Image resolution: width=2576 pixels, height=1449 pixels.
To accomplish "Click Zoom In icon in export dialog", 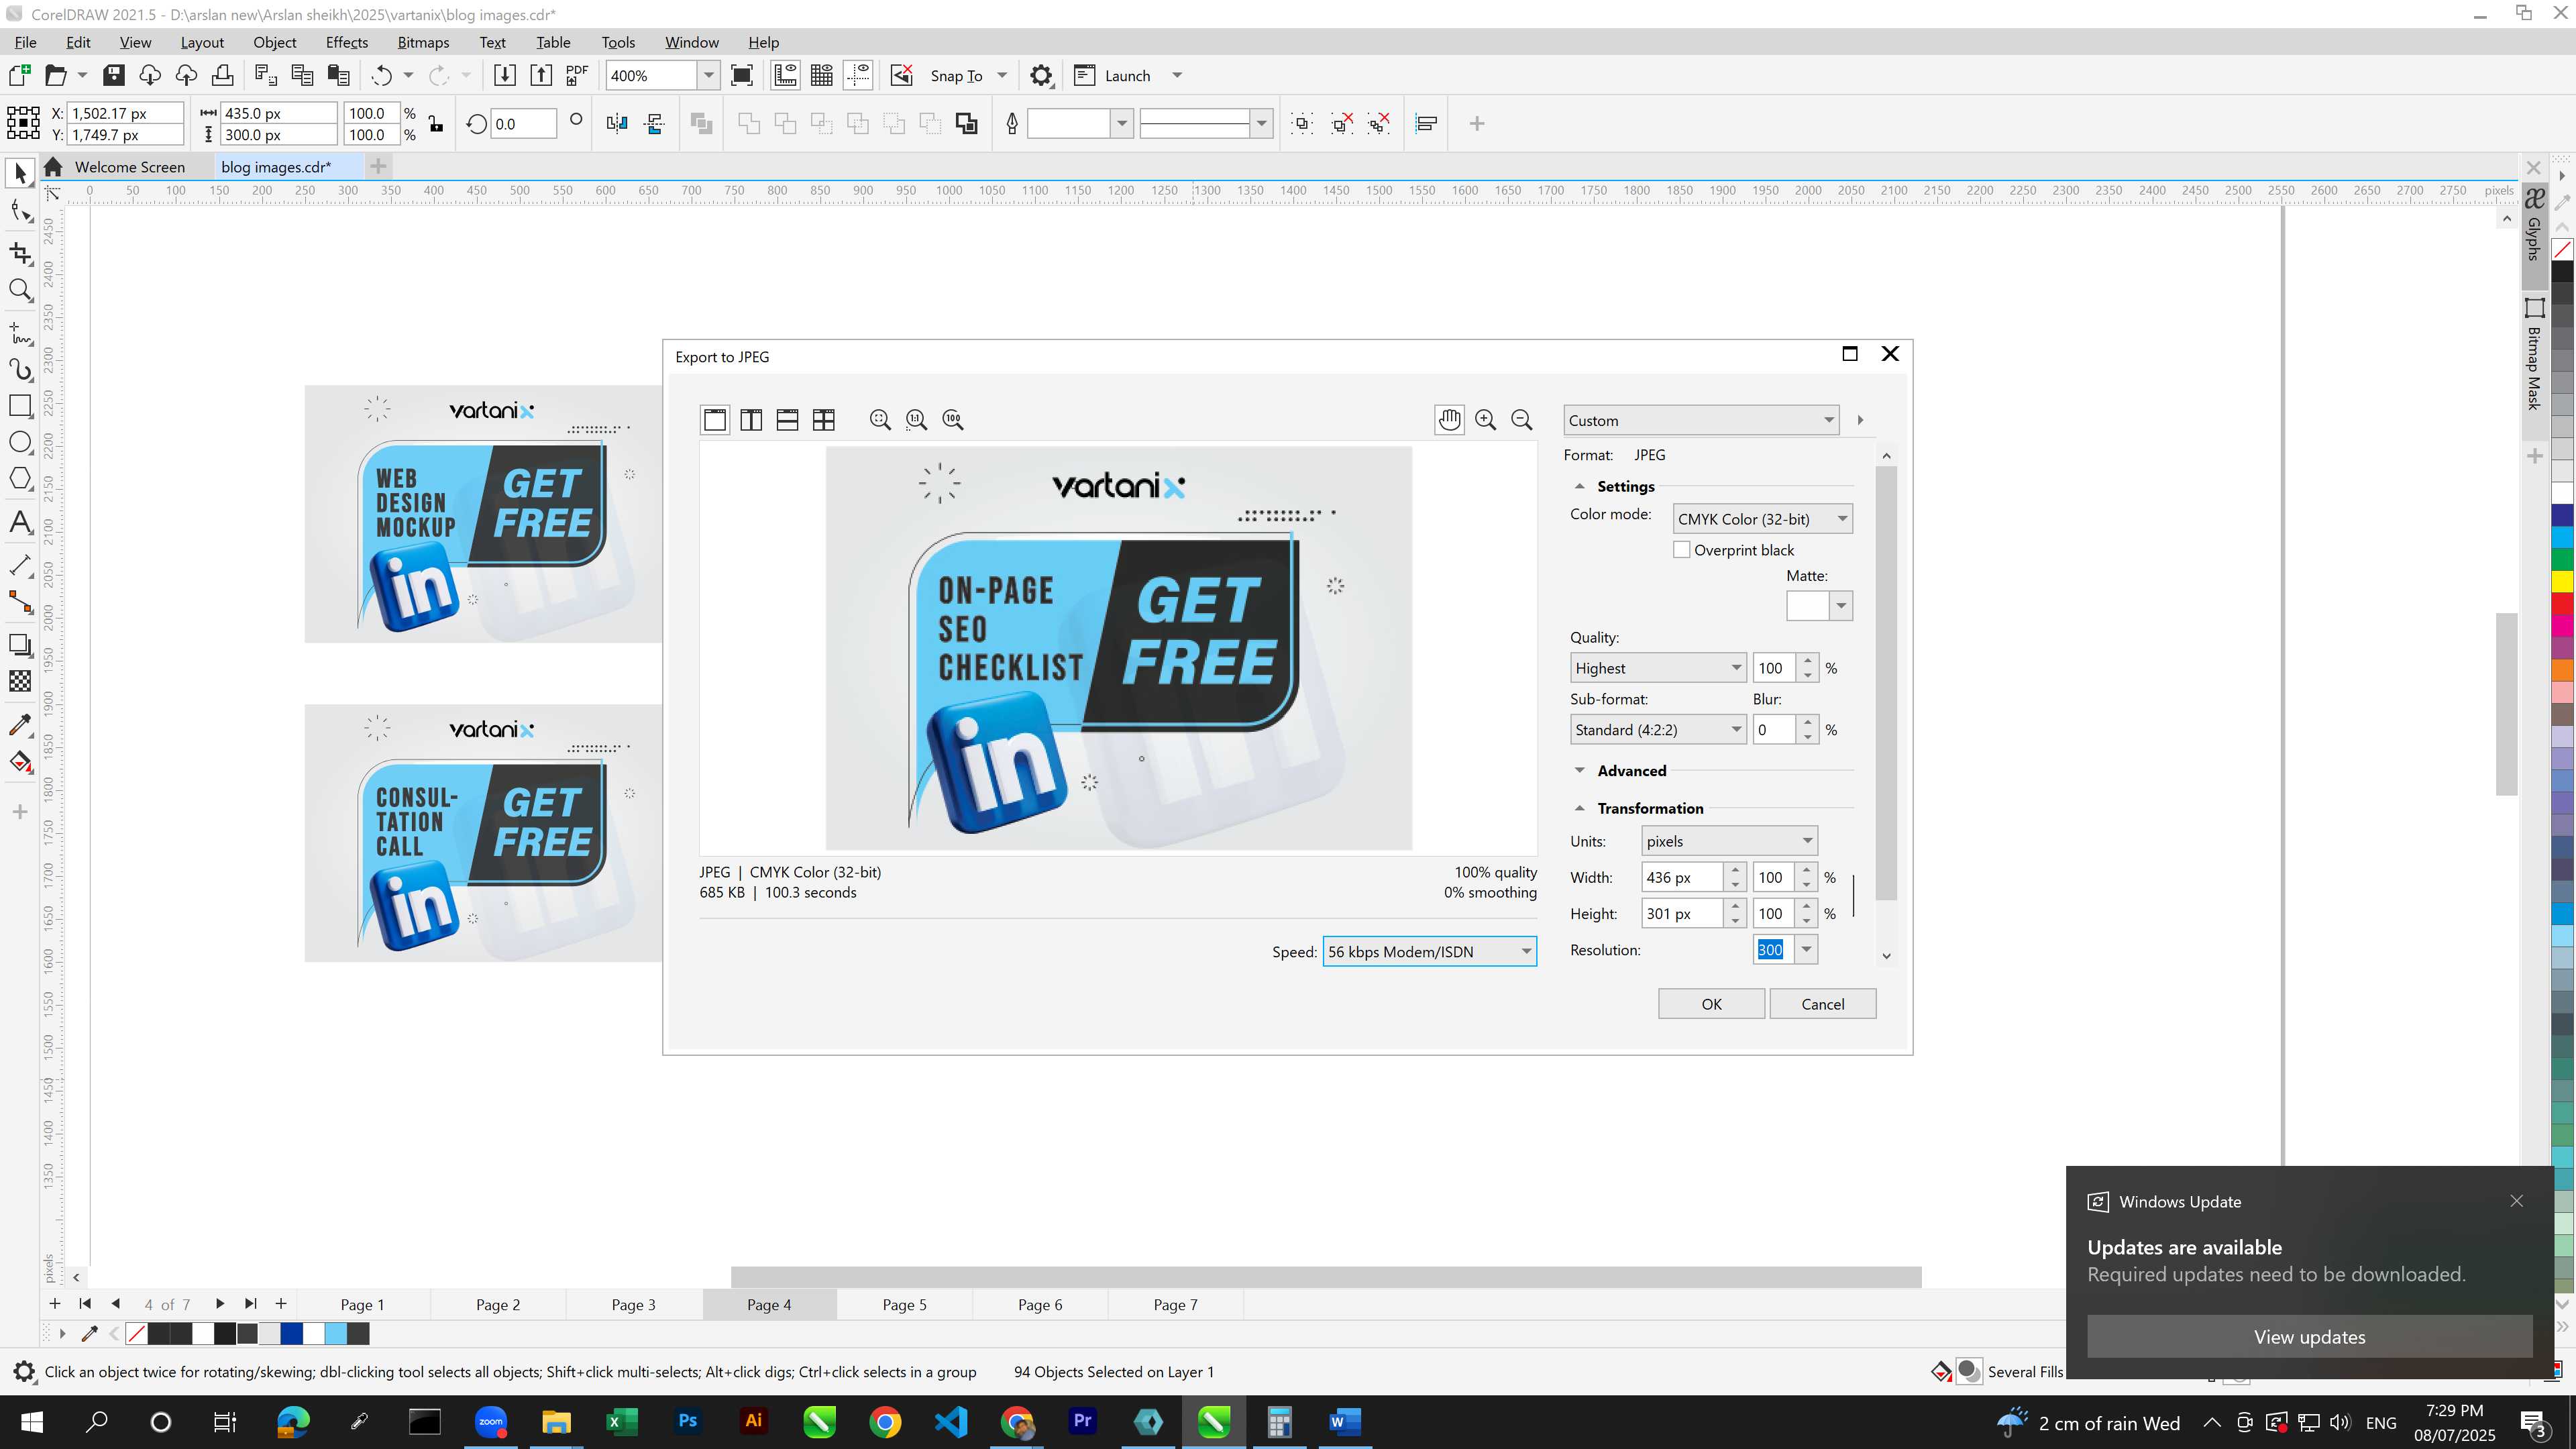I will (1486, 420).
